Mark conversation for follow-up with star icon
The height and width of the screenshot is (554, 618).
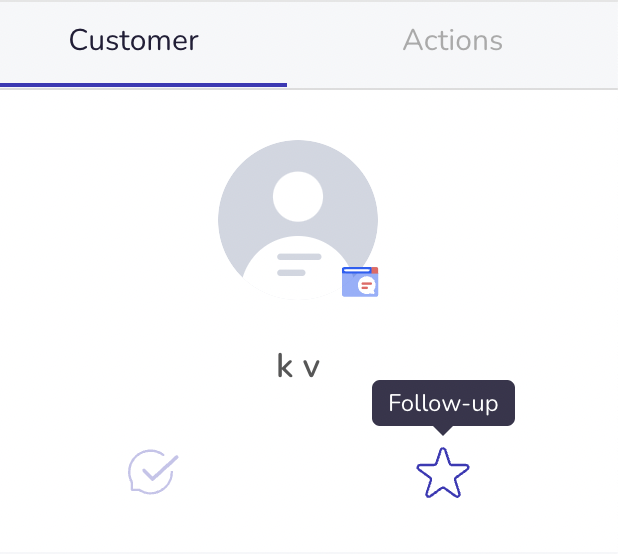tap(443, 472)
